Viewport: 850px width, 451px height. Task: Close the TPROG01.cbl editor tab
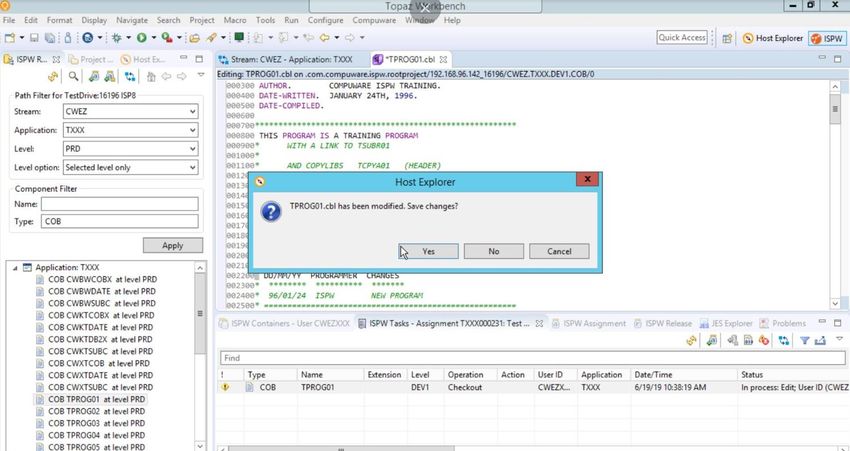443,60
